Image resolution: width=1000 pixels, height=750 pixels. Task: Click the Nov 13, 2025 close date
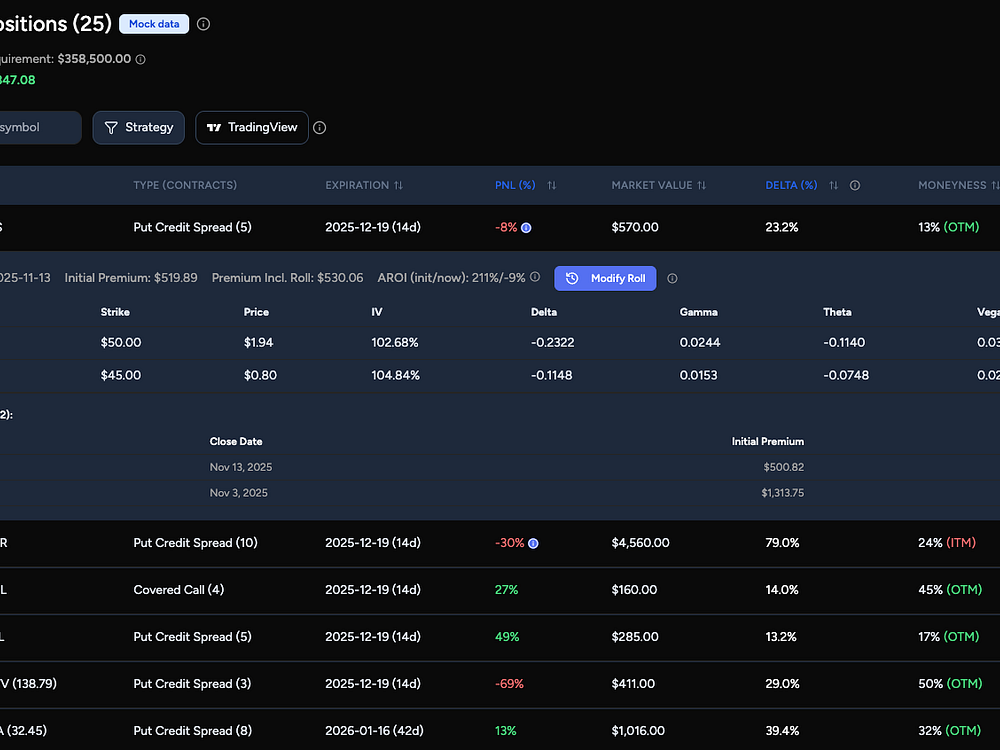(241, 467)
